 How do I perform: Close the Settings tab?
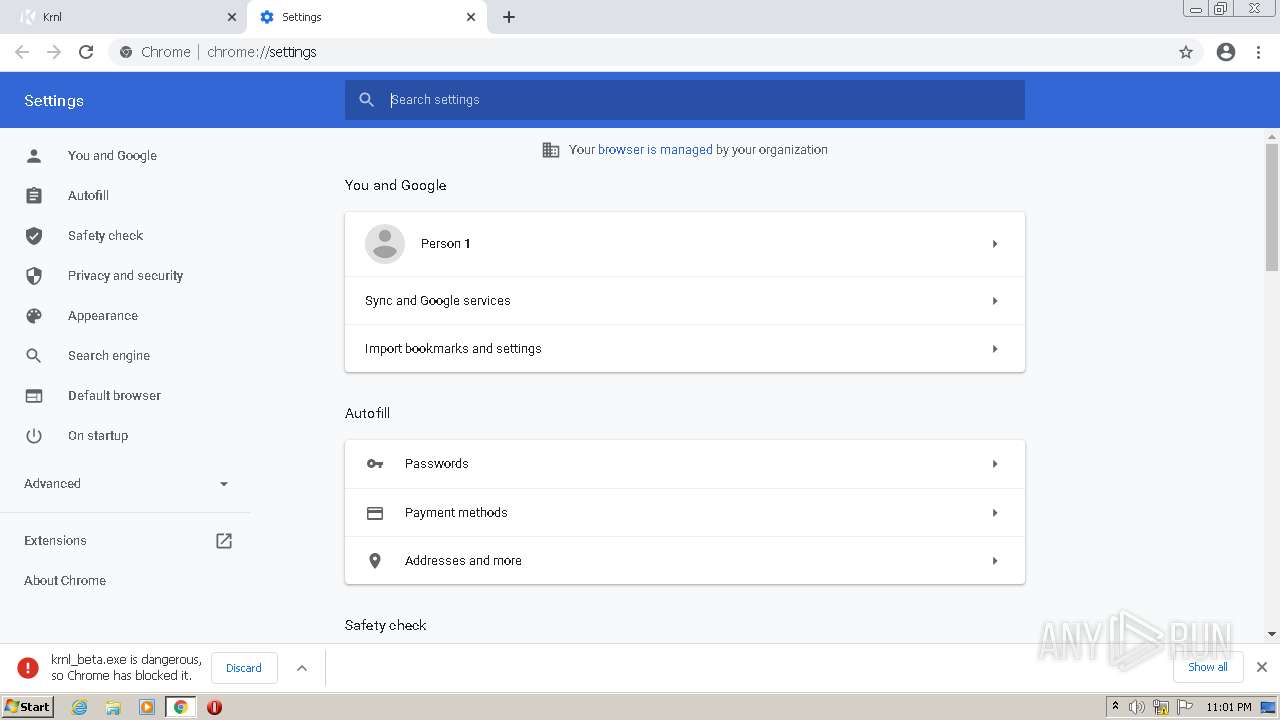tap(471, 17)
